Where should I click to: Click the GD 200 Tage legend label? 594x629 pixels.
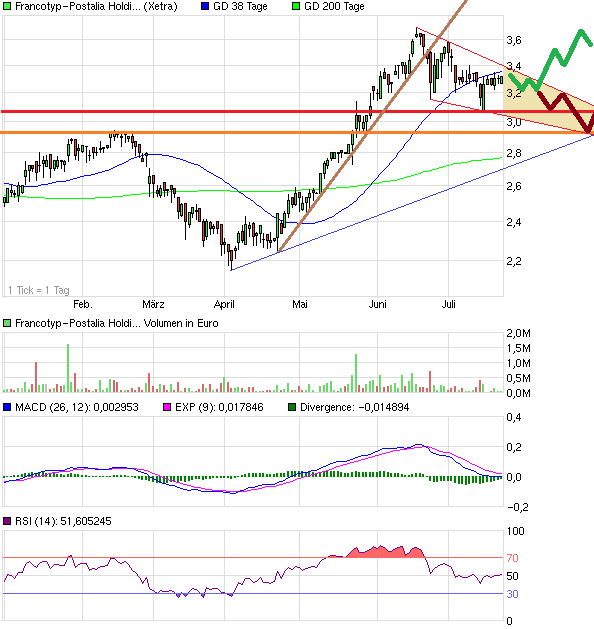334,6
